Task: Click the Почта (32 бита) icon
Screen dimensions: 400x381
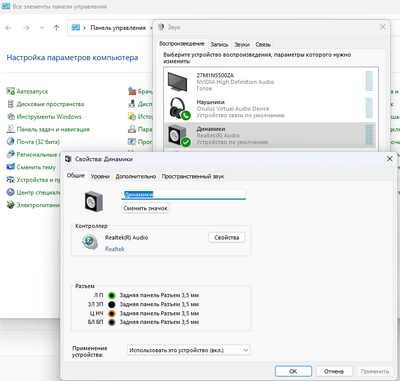Action: [11, 142]
